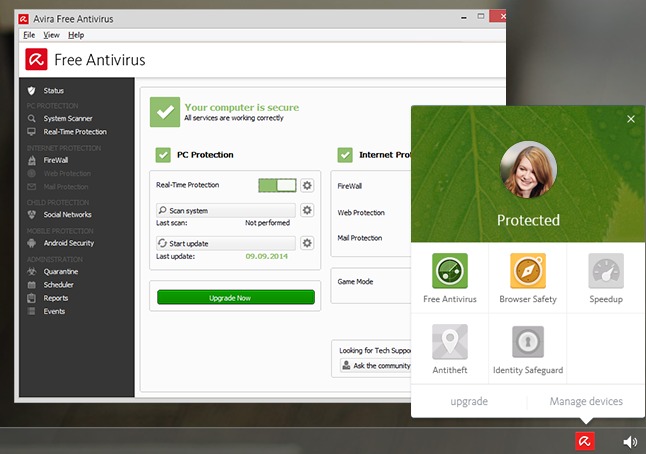This screenshot has width=646, height=454.
Task: Open the File menu
Action: click(x=29, y=35)
